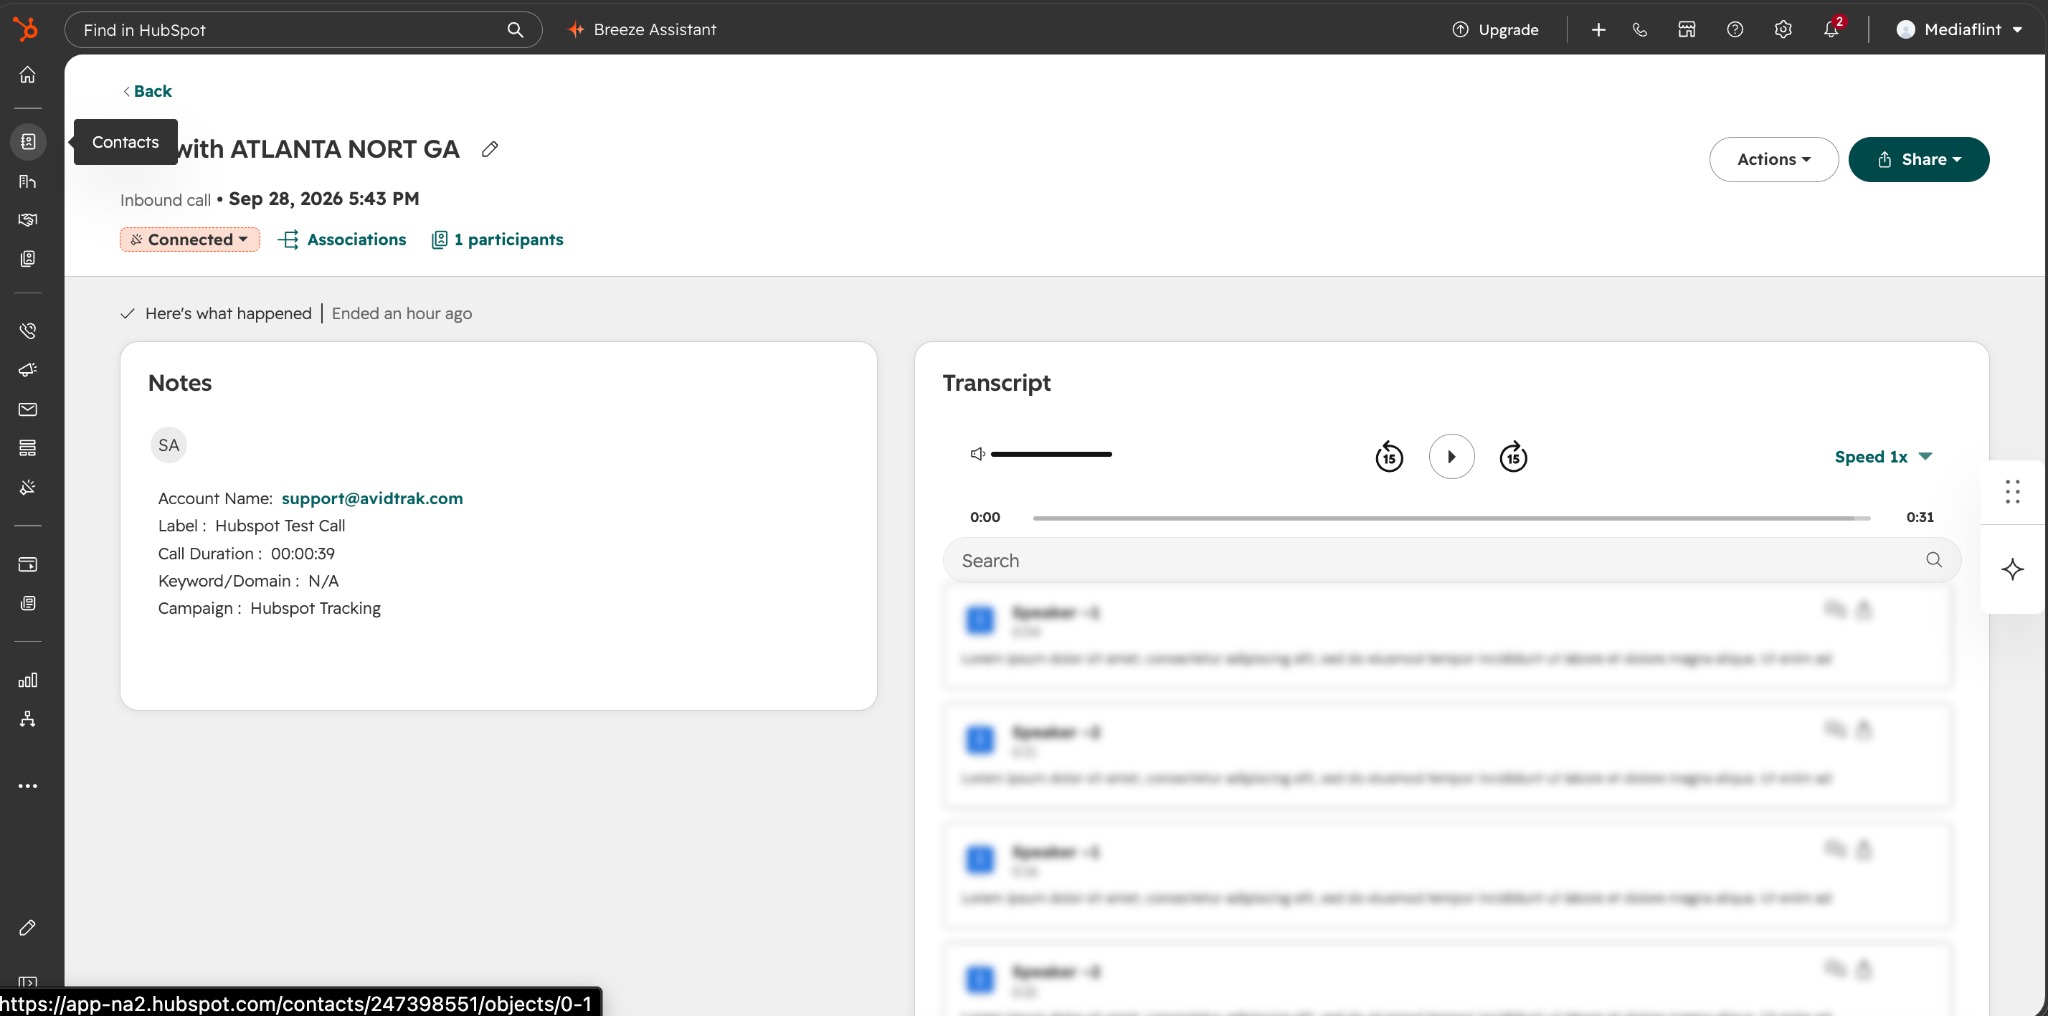The height and width of the screenshot is (1016, 2048).
Task: Open the bar chart reporting sidebar icon
Action: tap(28, 681)
